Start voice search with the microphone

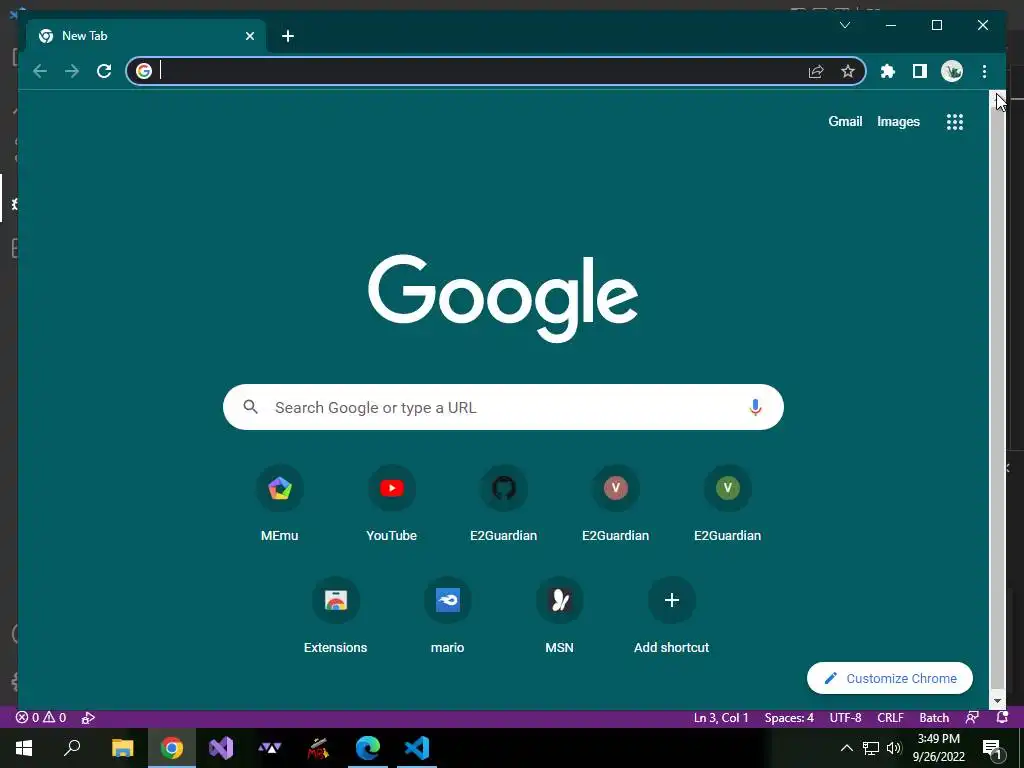coord(755,407)
